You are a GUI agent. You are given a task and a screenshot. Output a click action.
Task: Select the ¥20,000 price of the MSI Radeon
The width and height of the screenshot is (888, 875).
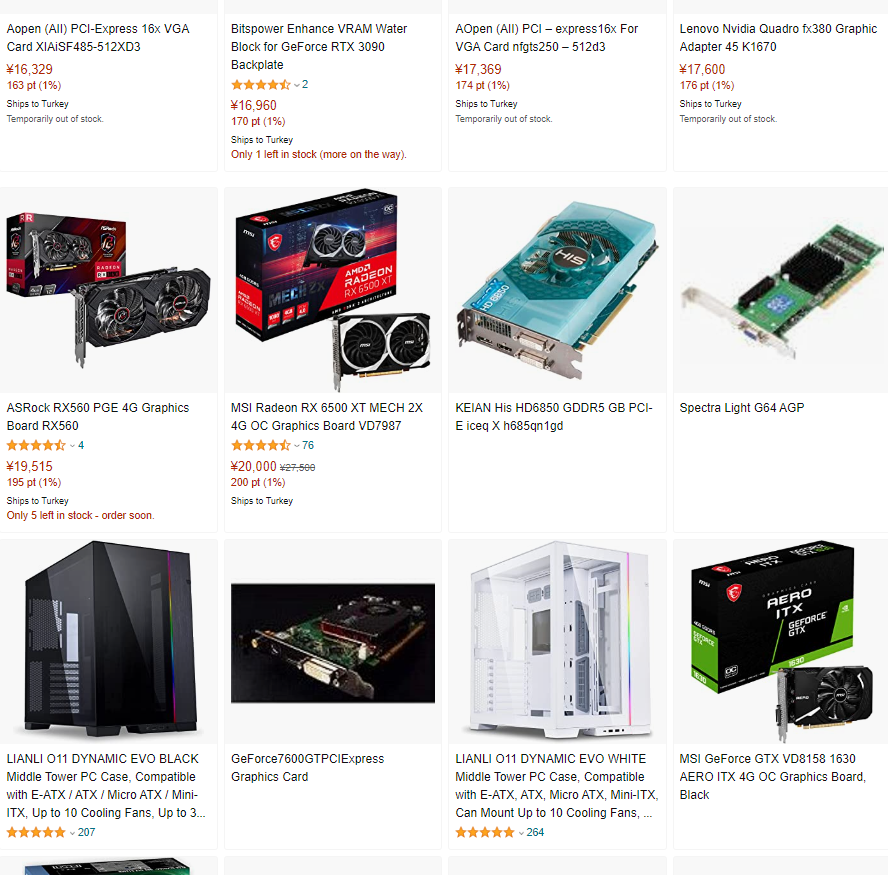click(x=253, y=467)
